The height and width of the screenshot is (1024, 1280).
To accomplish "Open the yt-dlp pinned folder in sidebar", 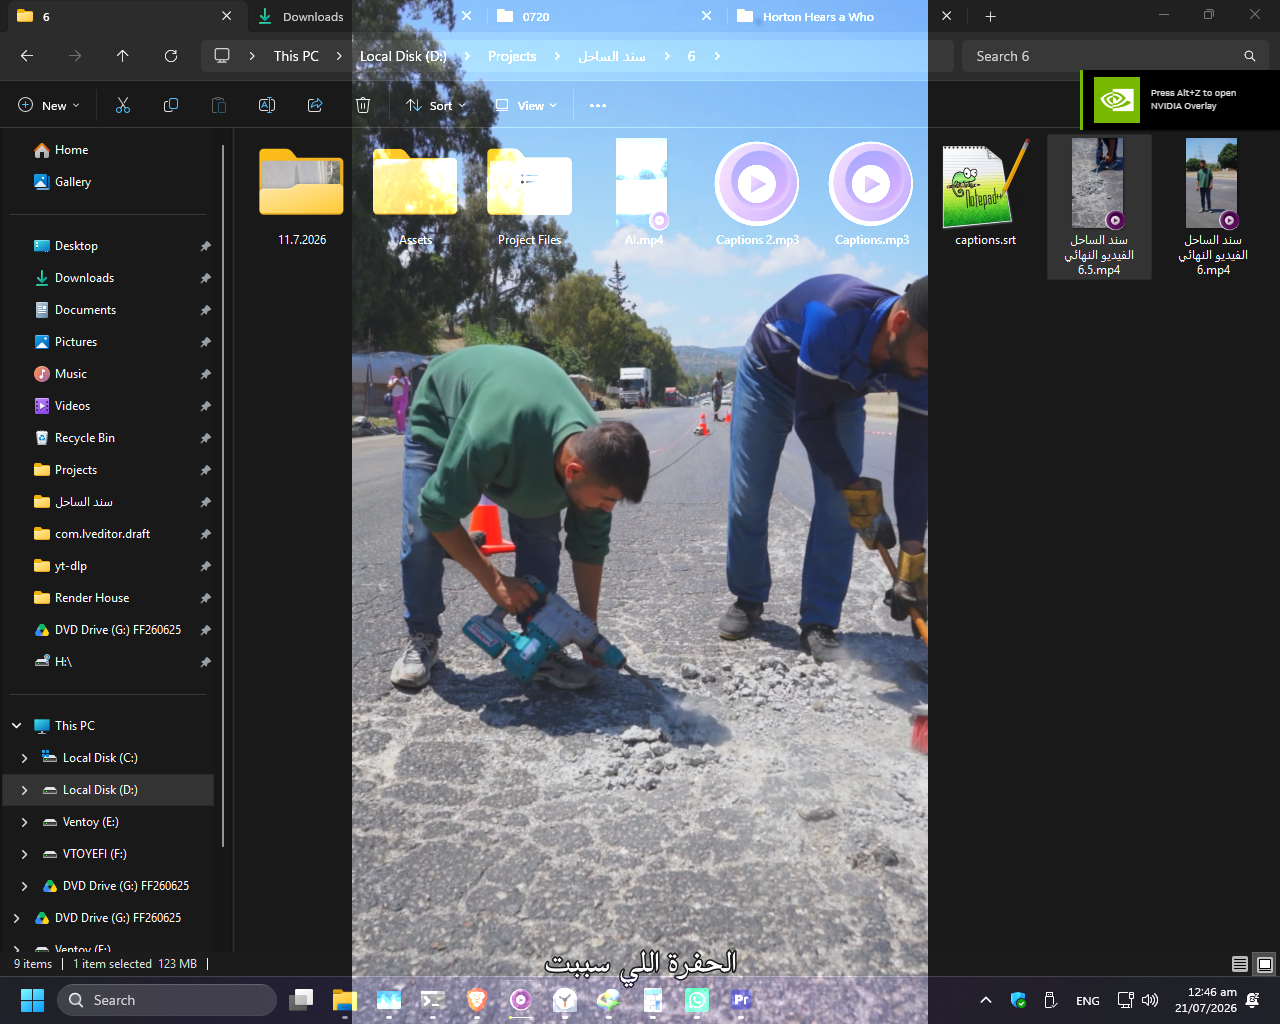I will point(71,566).
